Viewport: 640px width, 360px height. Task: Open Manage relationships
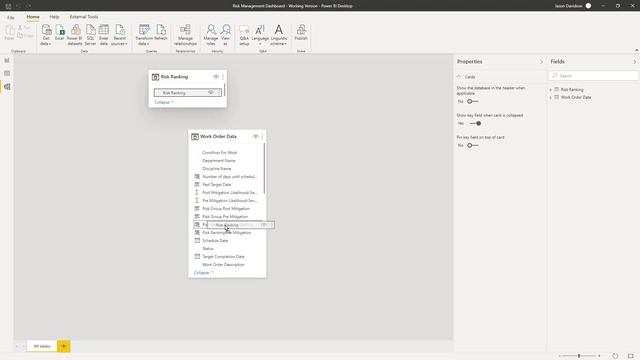coord(185,35)
